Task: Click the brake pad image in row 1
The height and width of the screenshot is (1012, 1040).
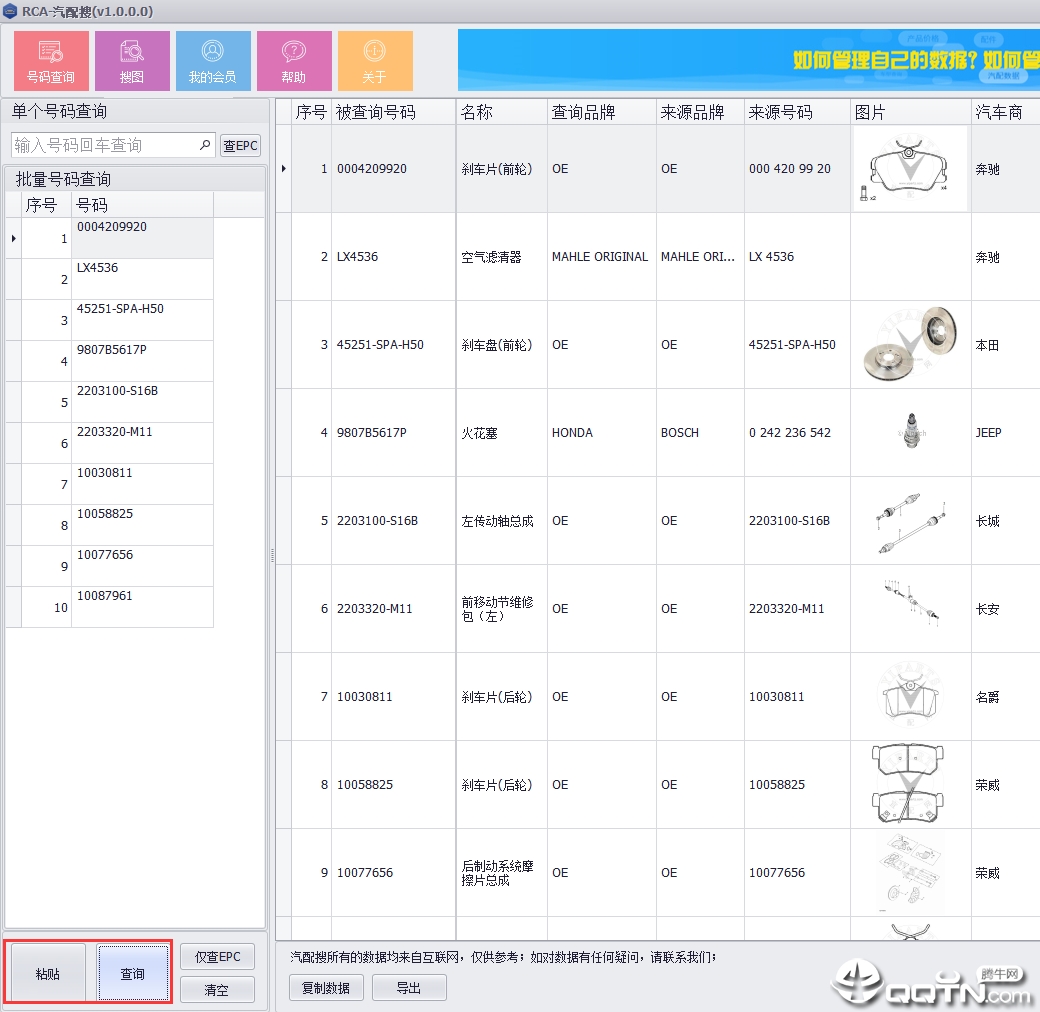Action: [x=910, y=169]
